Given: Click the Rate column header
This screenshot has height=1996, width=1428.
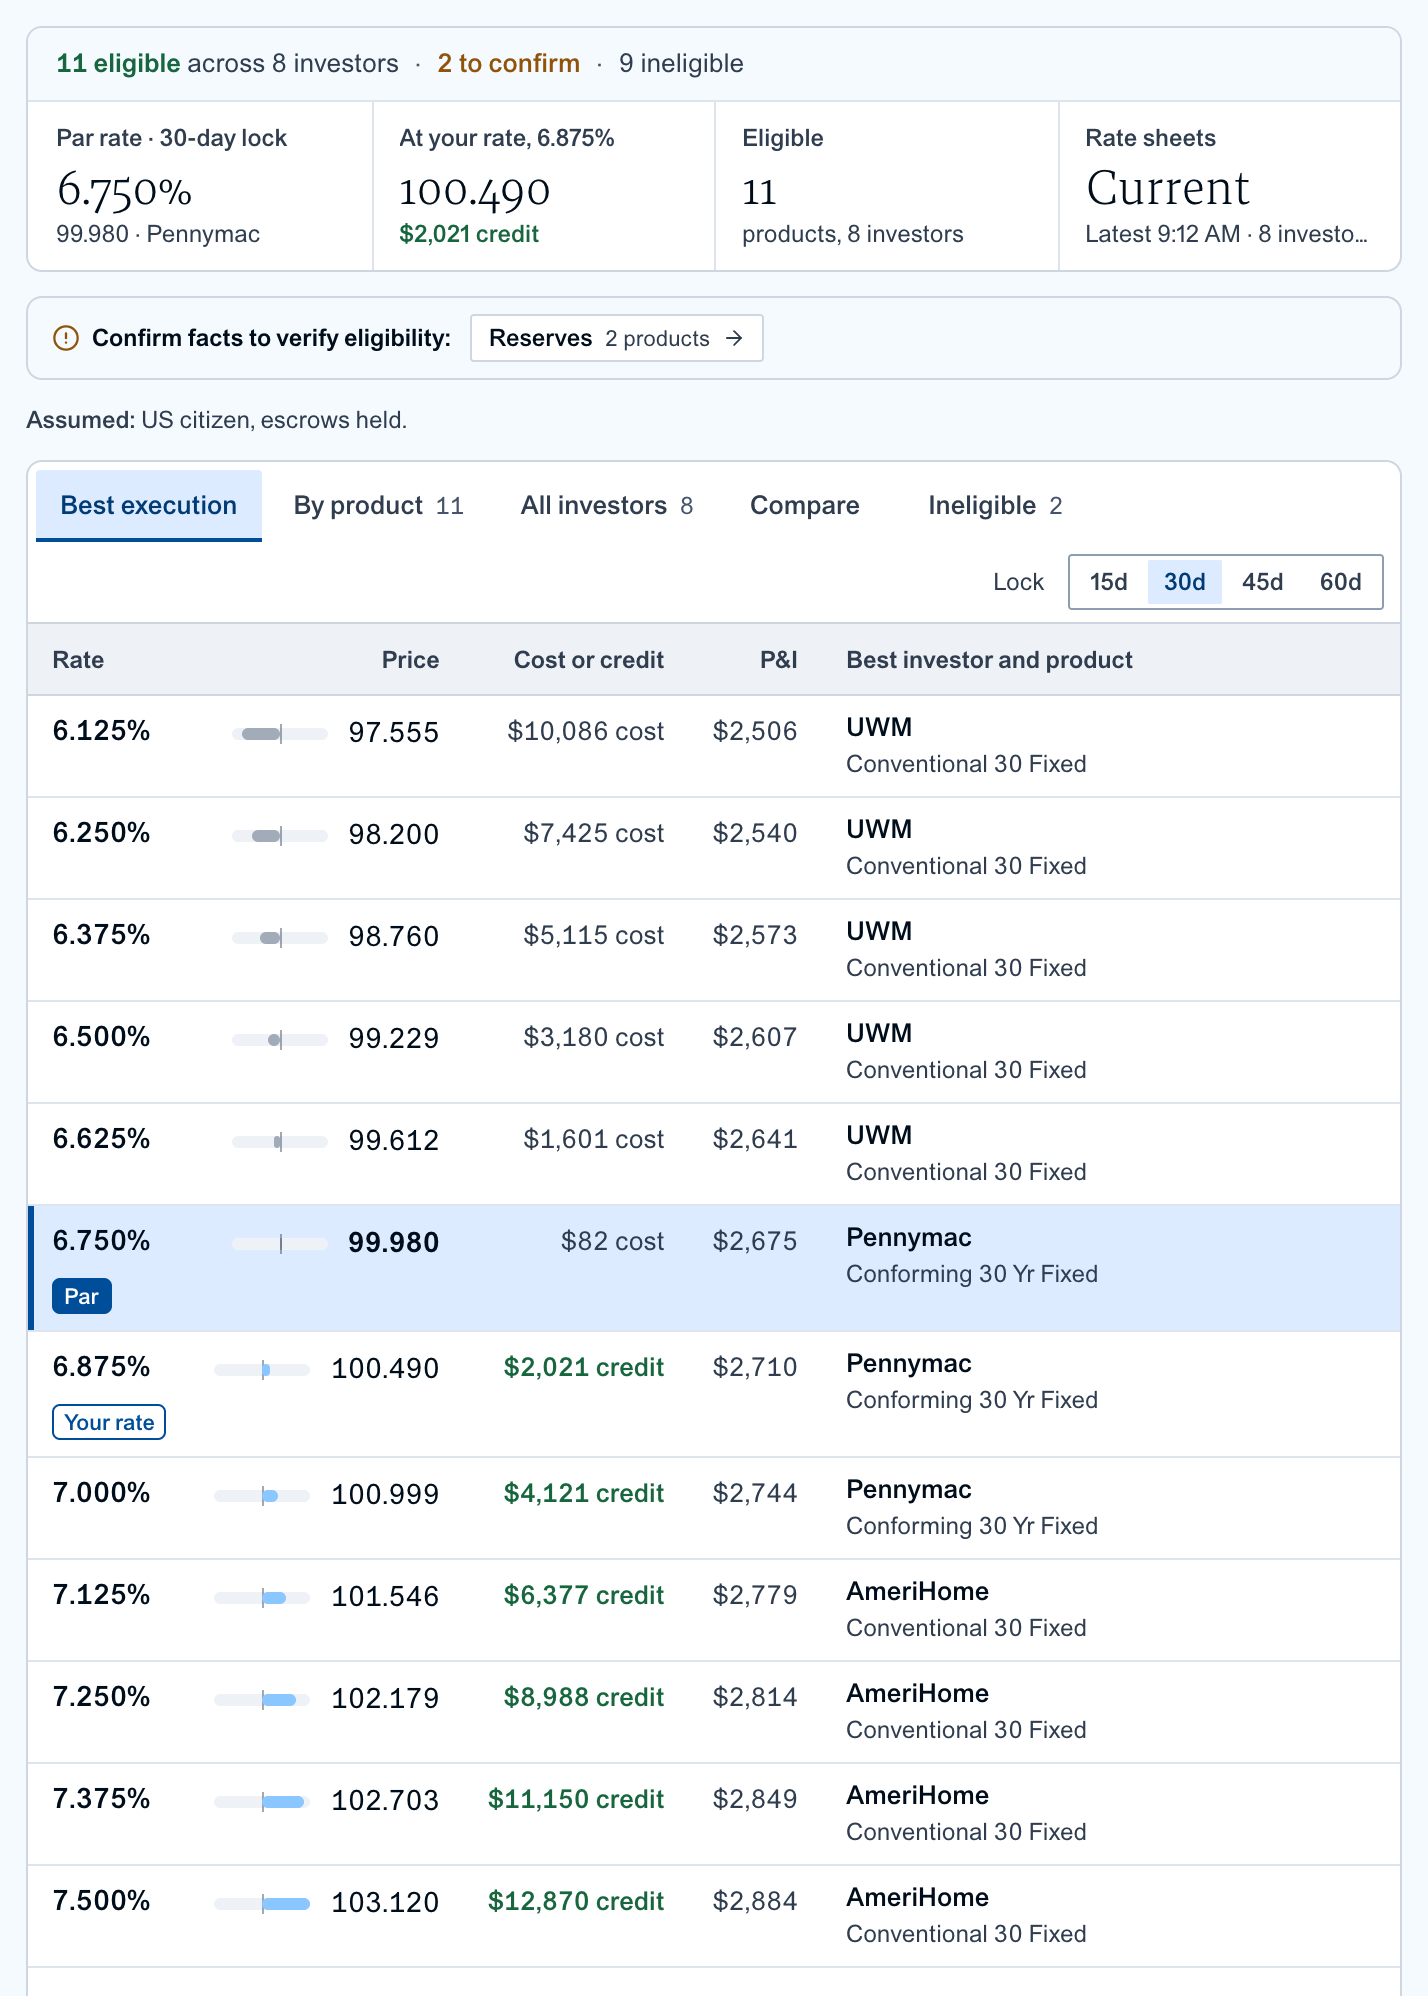Looking at the screenshot, I should click(78, 660).
